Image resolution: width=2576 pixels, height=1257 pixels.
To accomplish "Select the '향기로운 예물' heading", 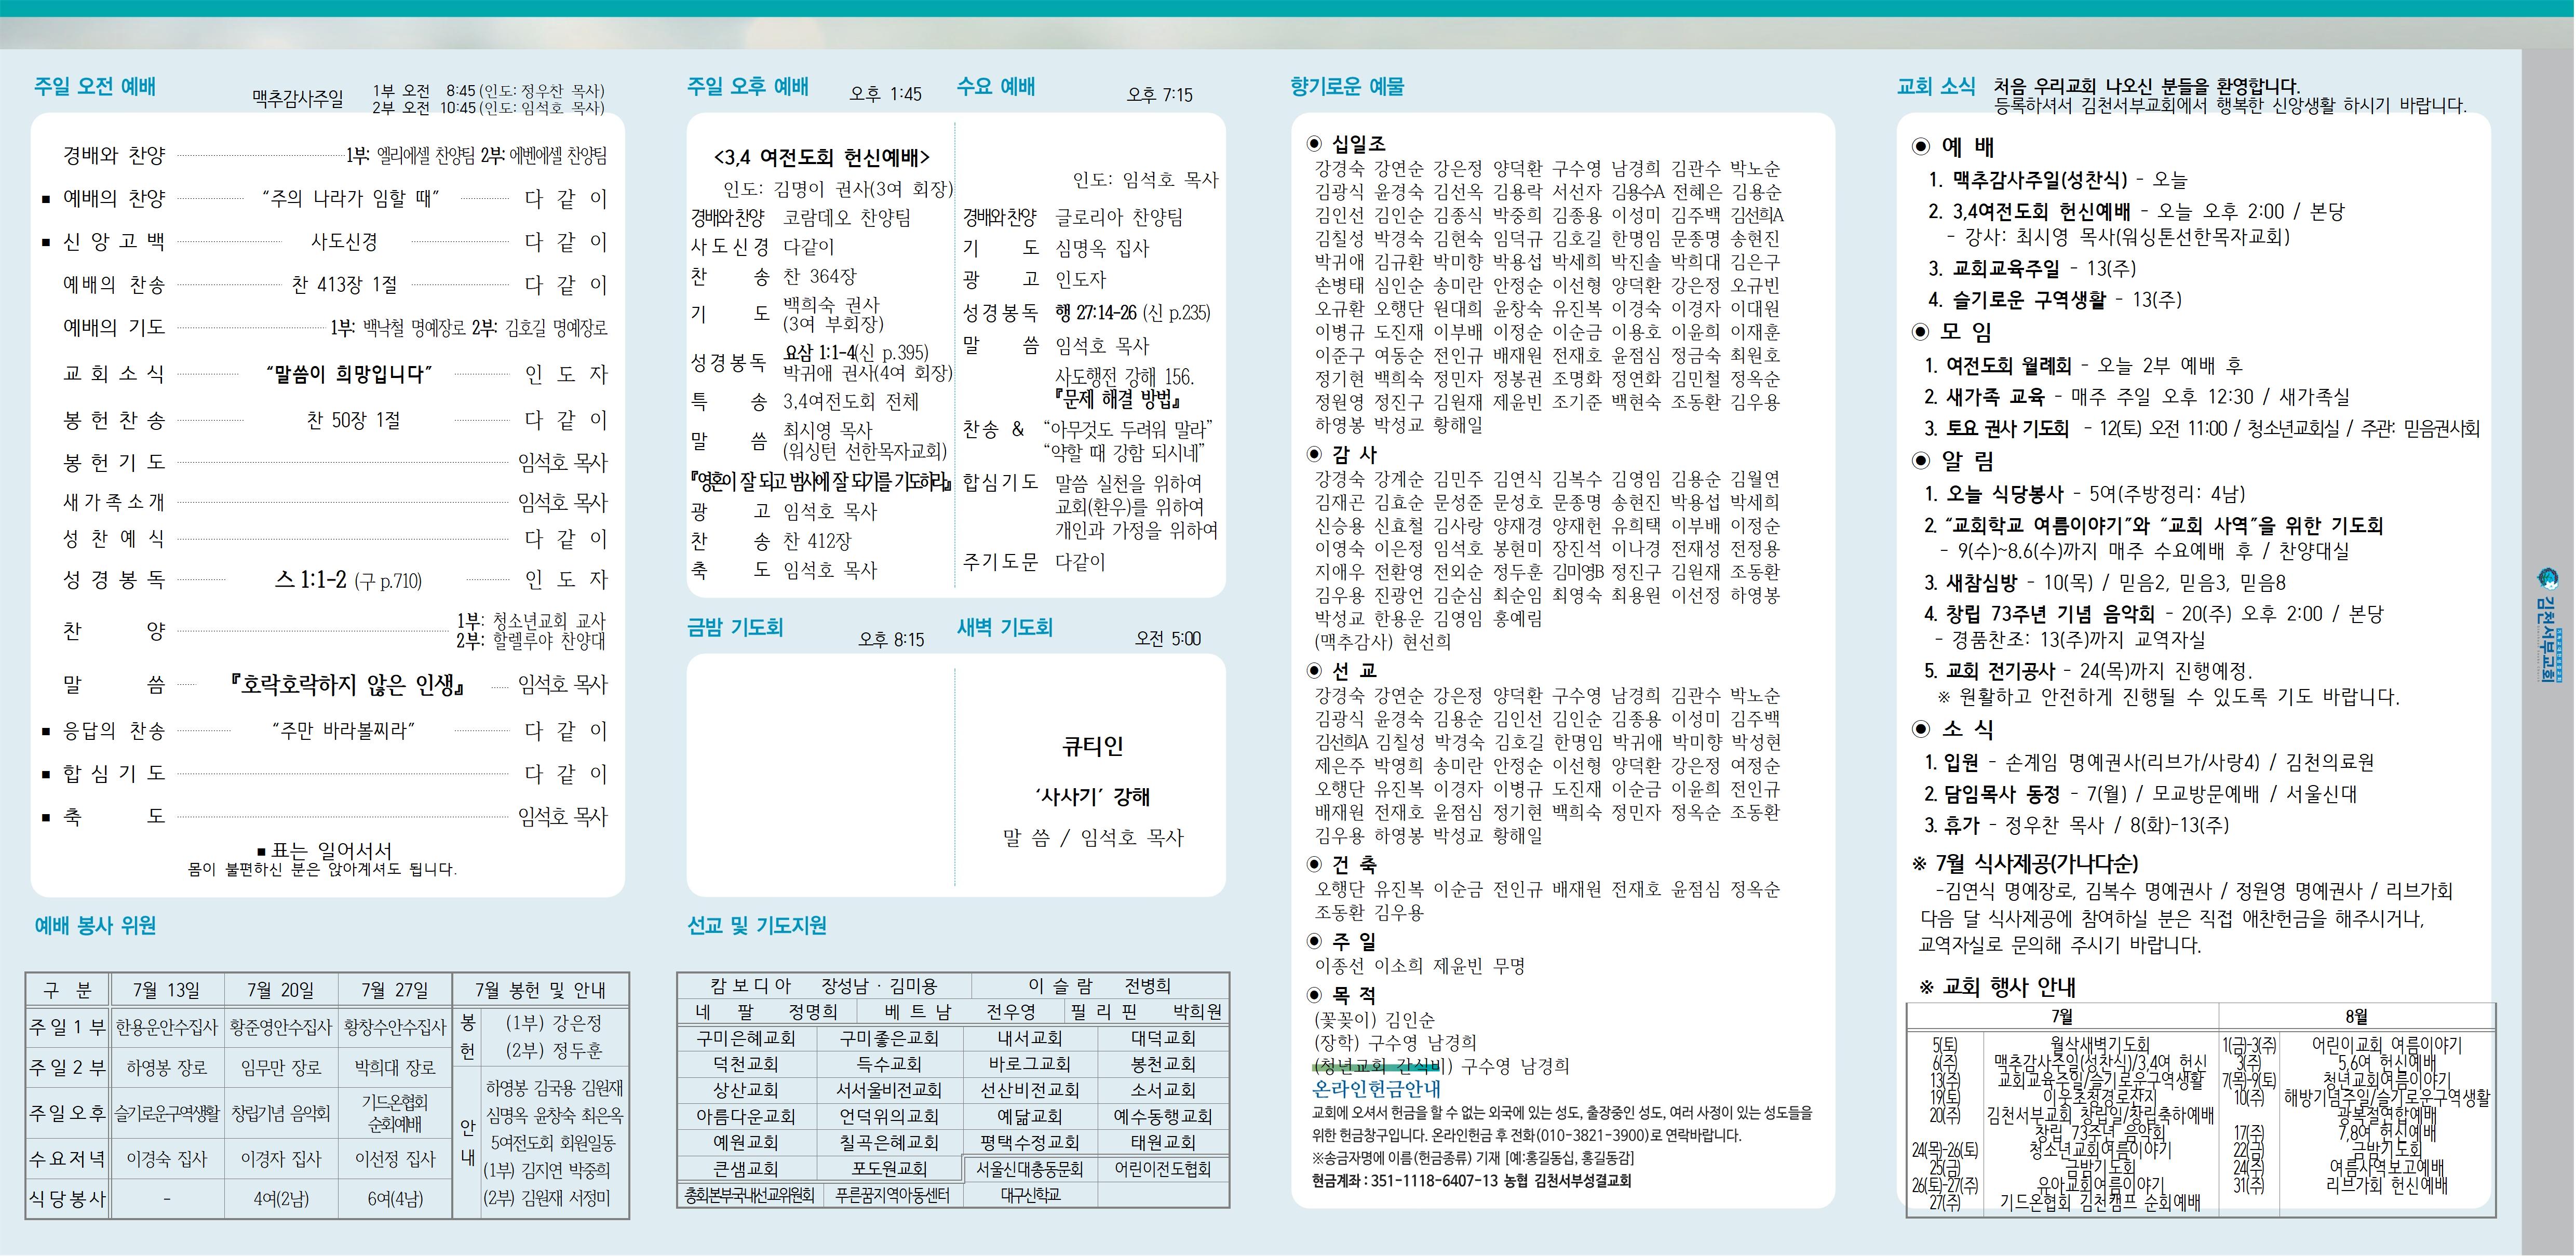I will point(1347,87).
